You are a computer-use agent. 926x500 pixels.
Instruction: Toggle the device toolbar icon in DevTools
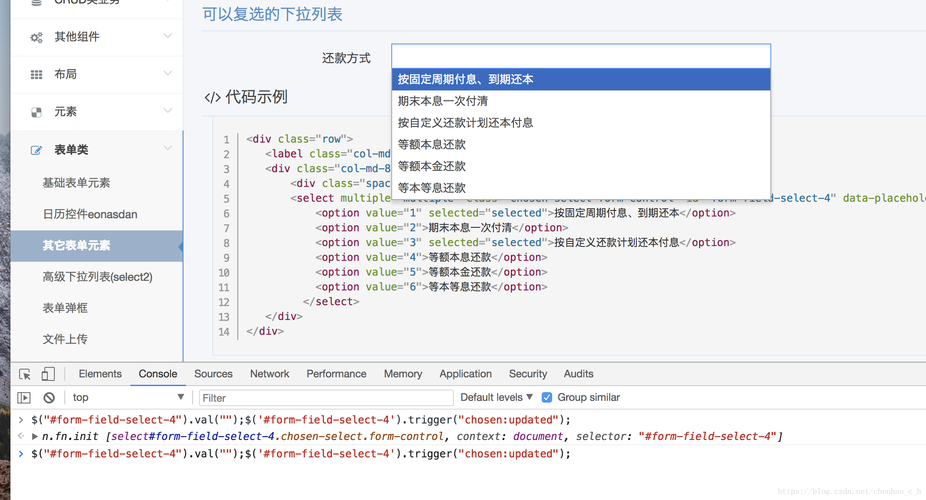point(48,374)
